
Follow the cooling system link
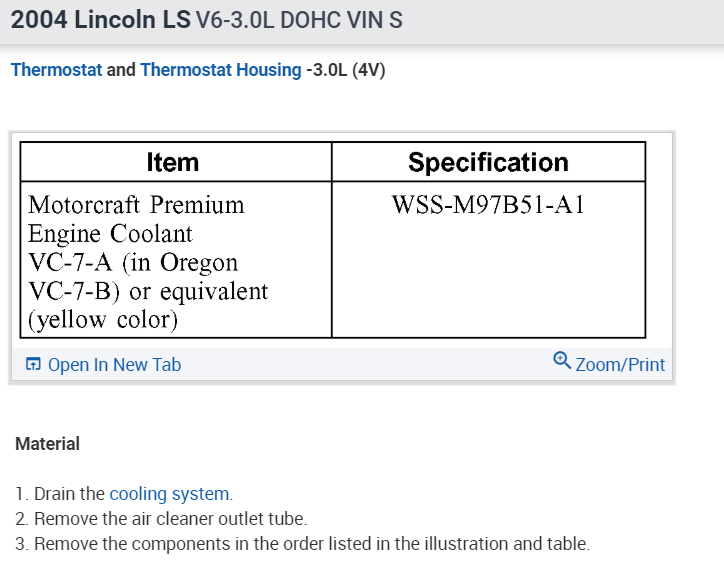coord(169,494)
